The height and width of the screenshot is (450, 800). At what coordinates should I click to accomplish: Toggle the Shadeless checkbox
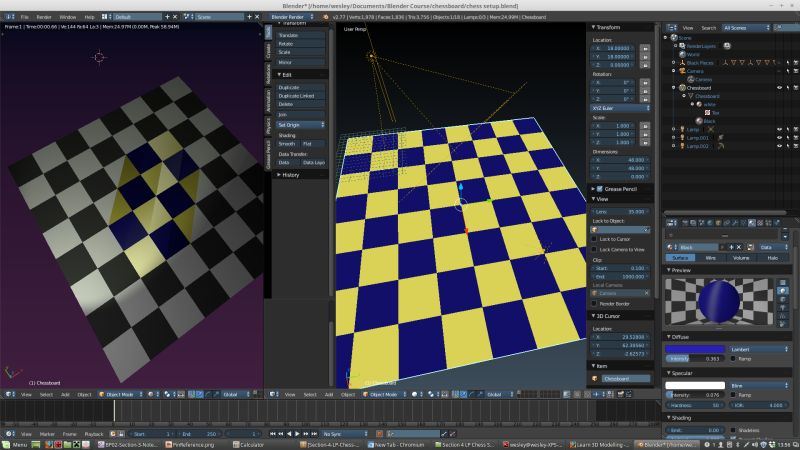pyautogui.click(x=733, y=430)
